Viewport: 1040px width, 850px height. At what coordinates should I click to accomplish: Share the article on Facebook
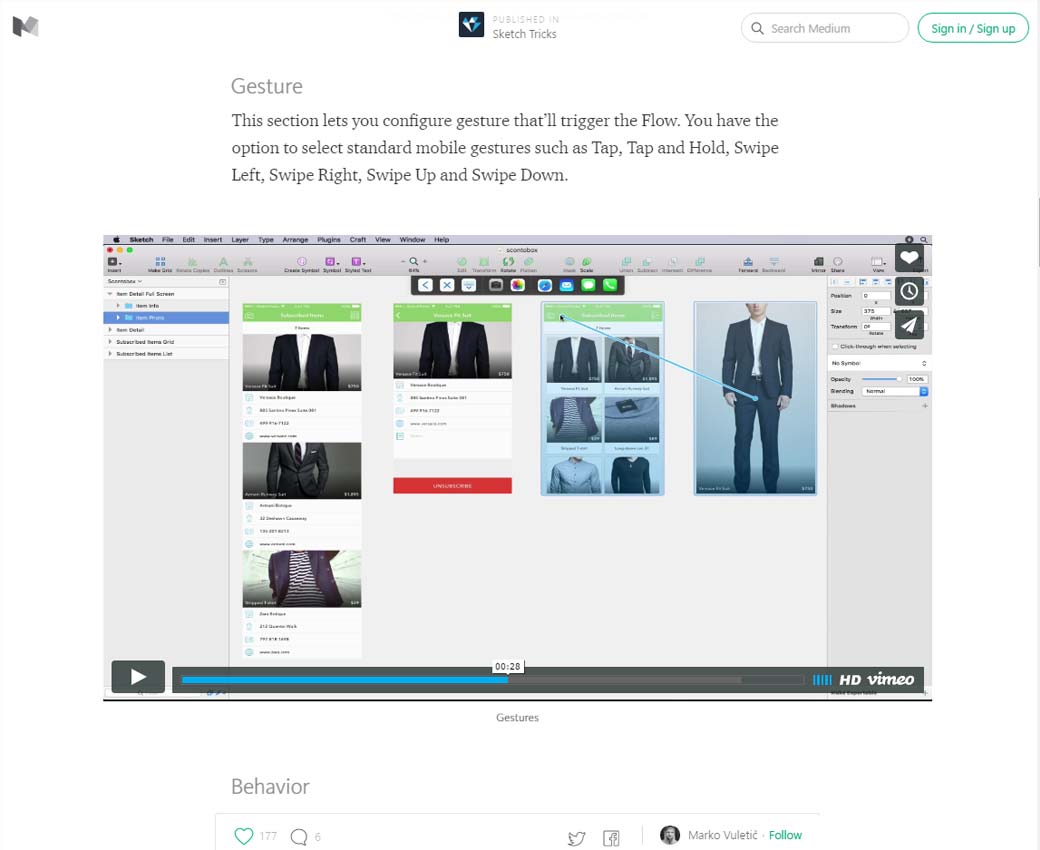coord(611,838)
